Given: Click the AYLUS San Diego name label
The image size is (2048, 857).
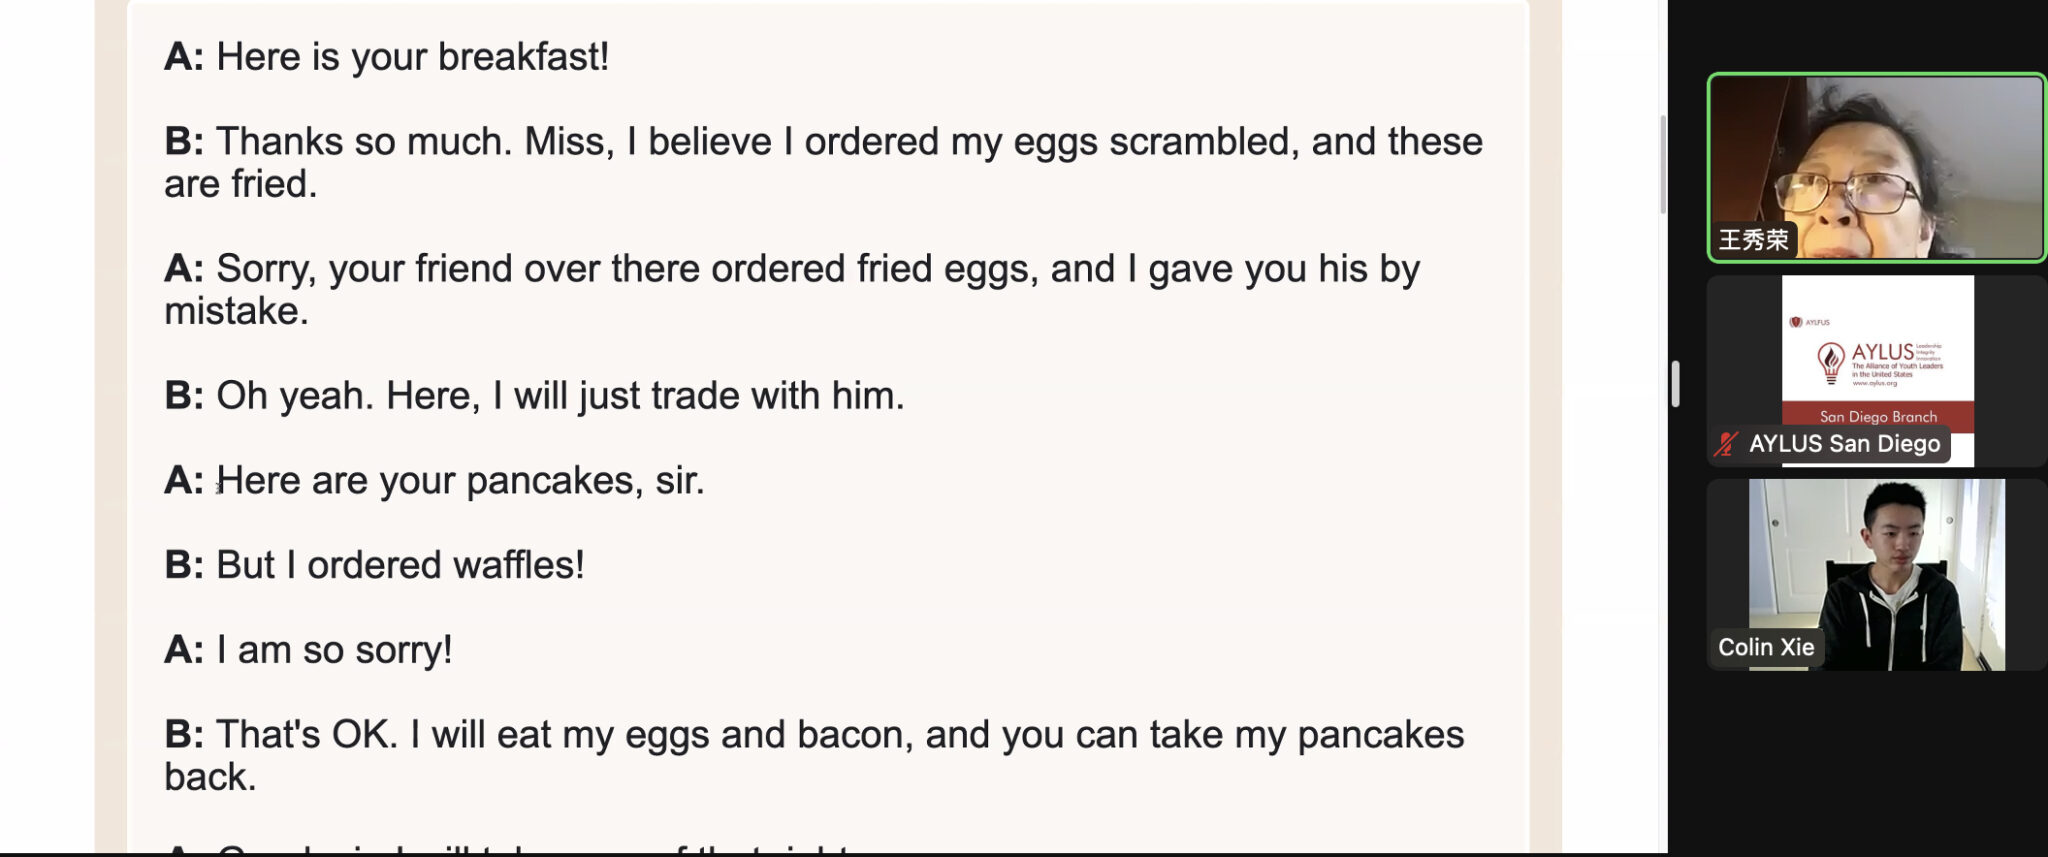Looking at the screenshot, I should tap(1844, 444).
